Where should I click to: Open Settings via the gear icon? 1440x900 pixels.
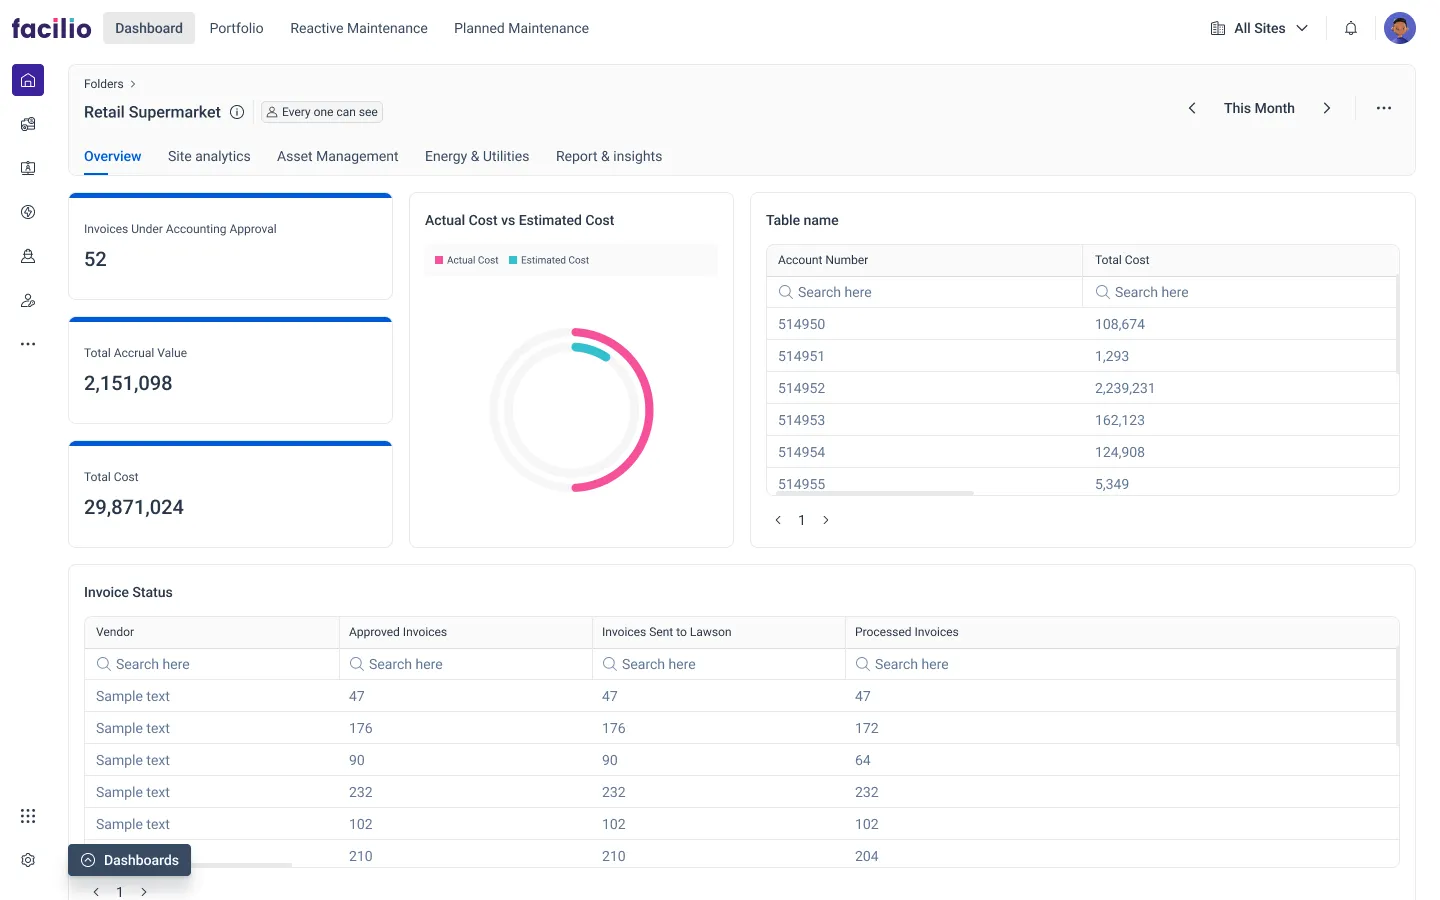pyautogui.click(x=28, y=860)
